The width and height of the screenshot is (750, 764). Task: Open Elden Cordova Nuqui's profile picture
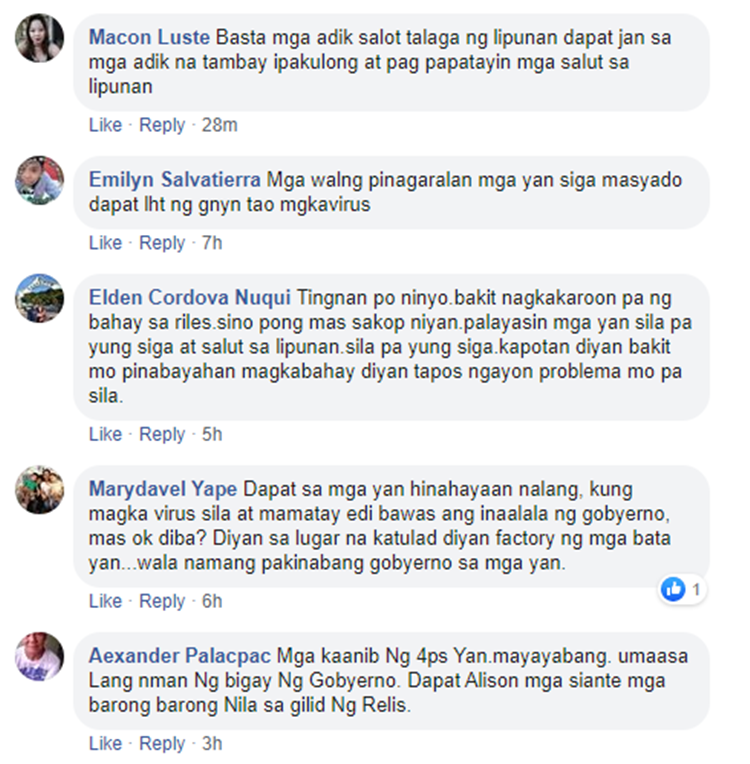[39, 298]
